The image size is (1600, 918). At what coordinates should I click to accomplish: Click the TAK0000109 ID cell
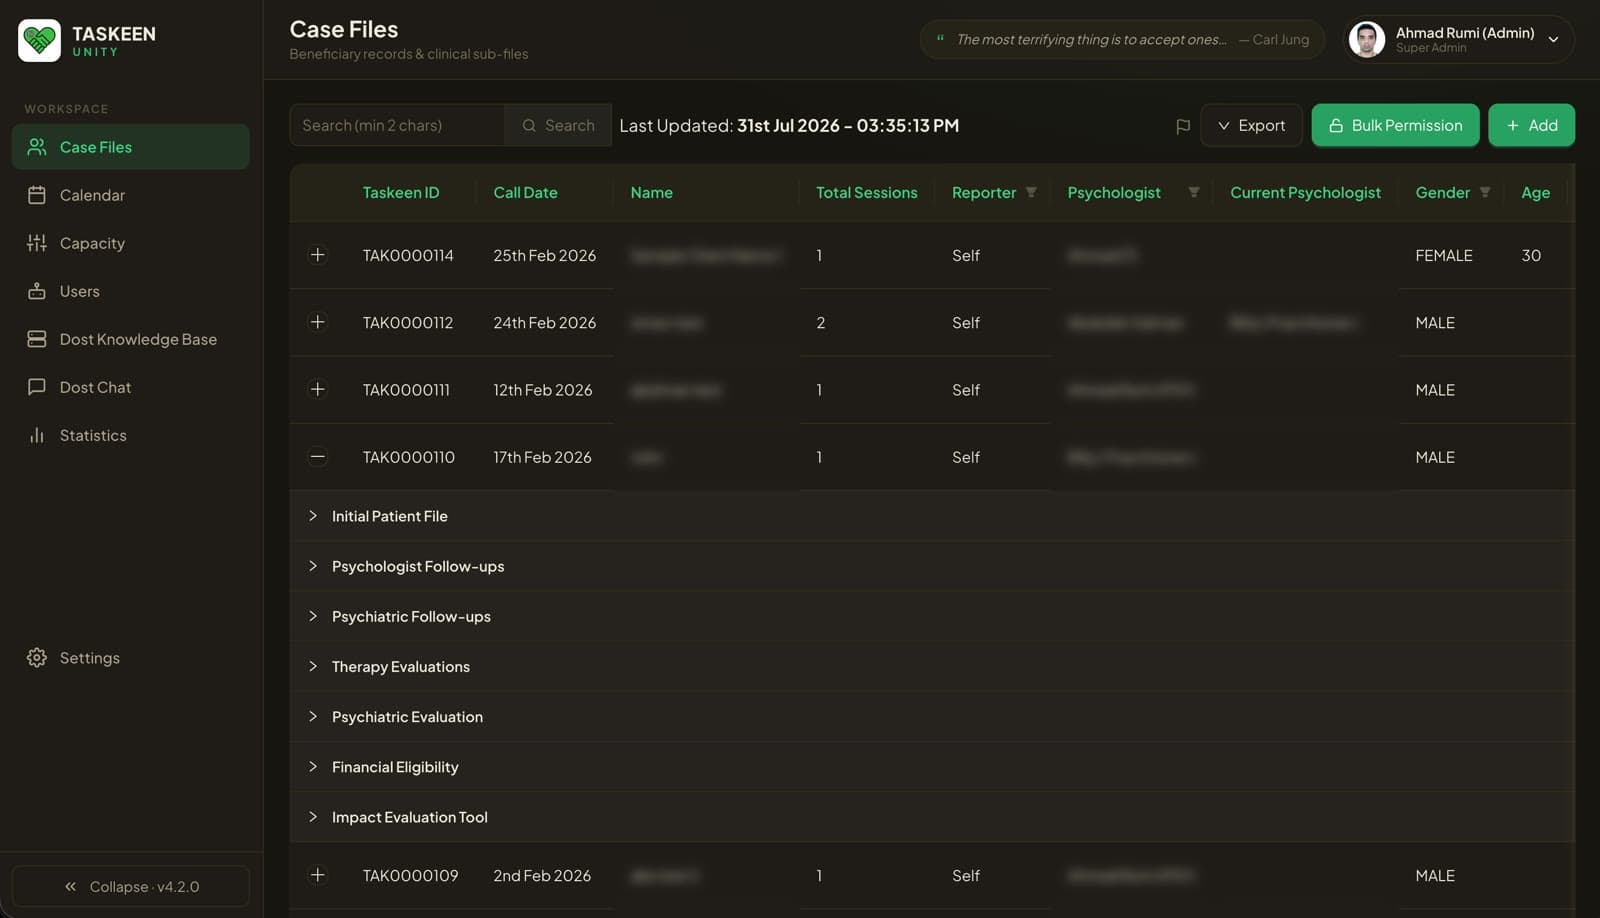coord(410,875)
